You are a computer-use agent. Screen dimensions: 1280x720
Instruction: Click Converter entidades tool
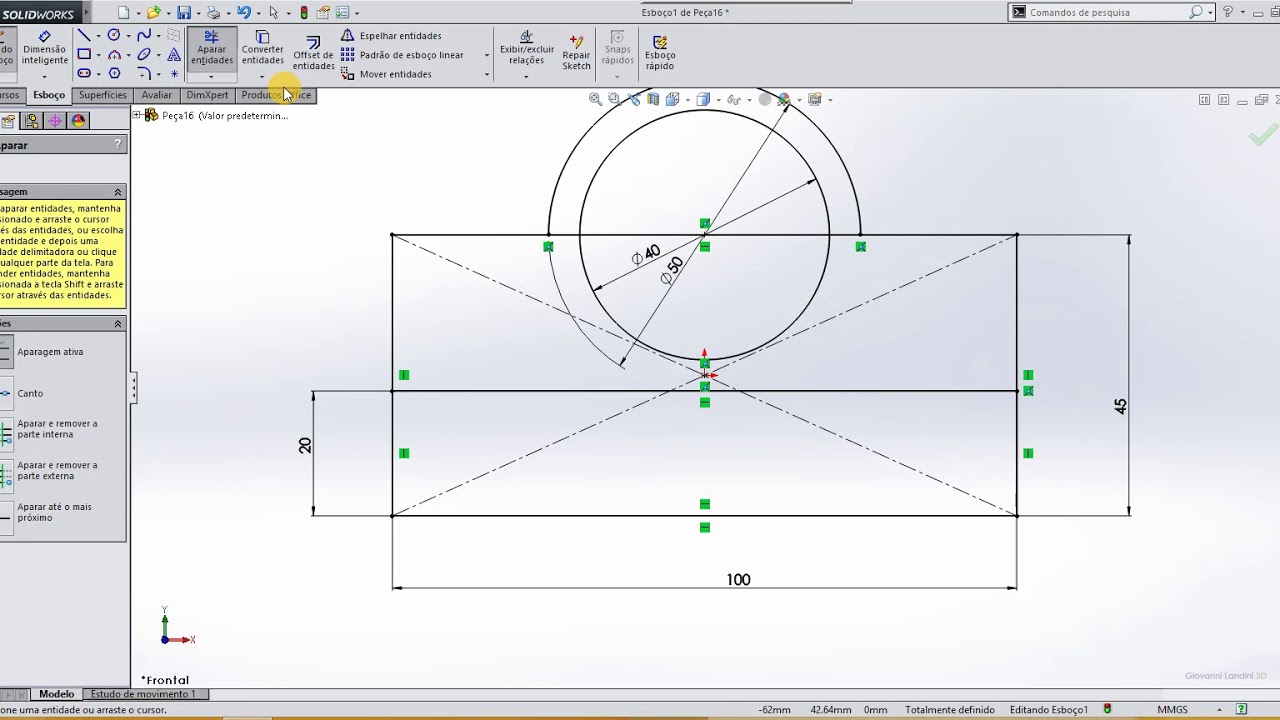click(x=262, y=48)
